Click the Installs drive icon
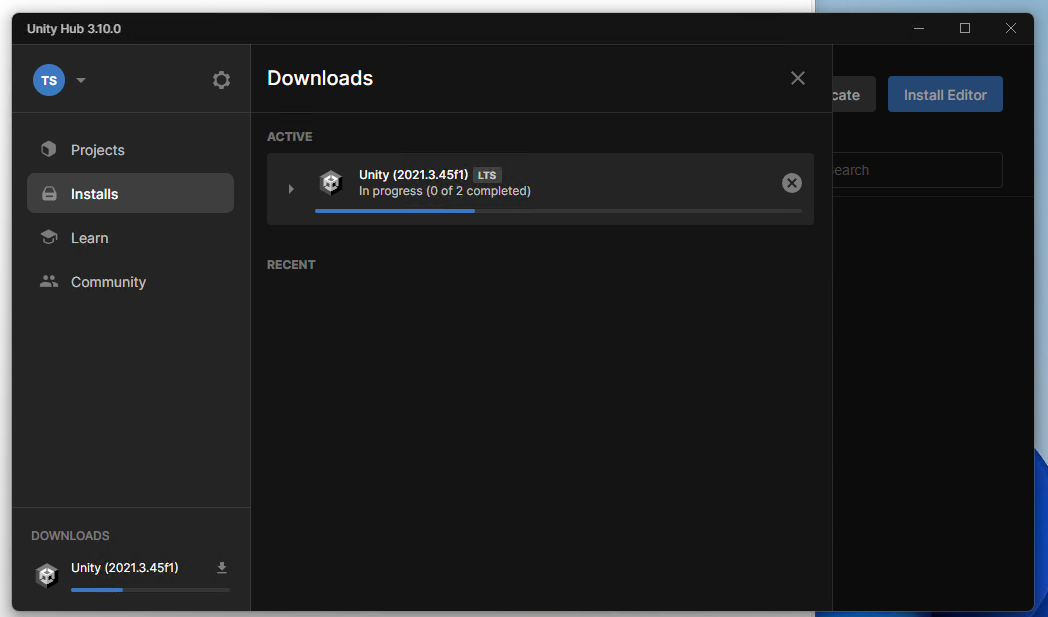Image resolution: width=1048 pixels, height=617 pixels. [49, 193]
